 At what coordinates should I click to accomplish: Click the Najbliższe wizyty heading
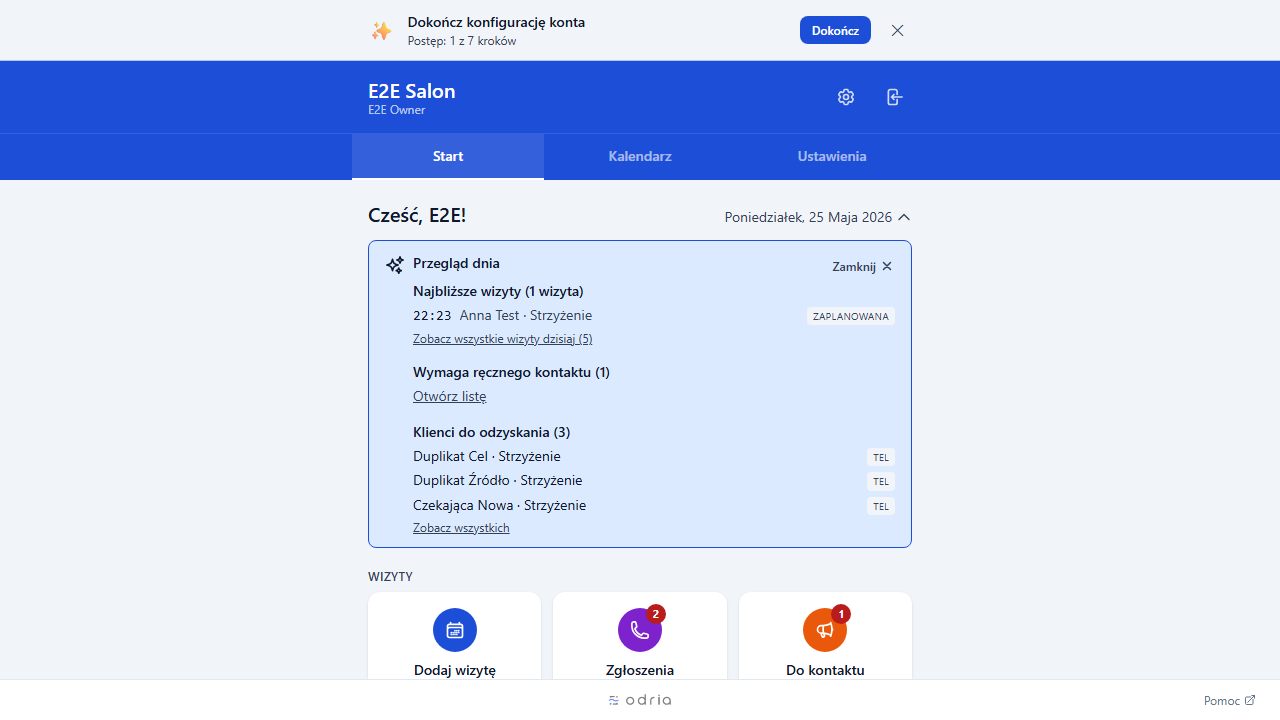[x=498, y=291]
